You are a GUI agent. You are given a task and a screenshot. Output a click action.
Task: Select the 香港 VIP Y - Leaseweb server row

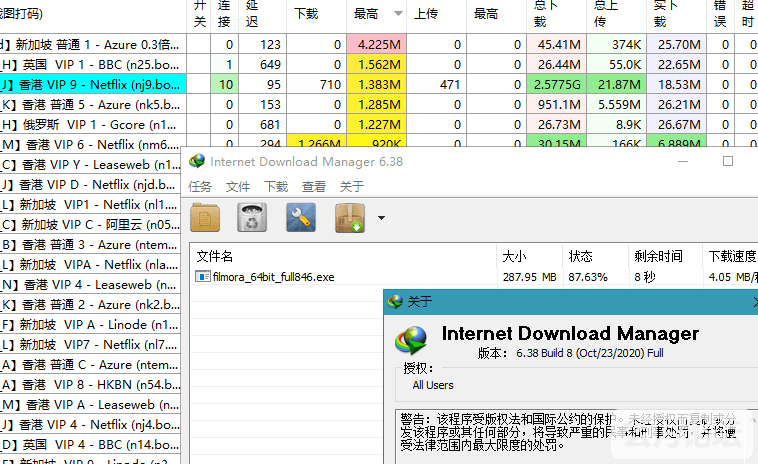[90, 165]
